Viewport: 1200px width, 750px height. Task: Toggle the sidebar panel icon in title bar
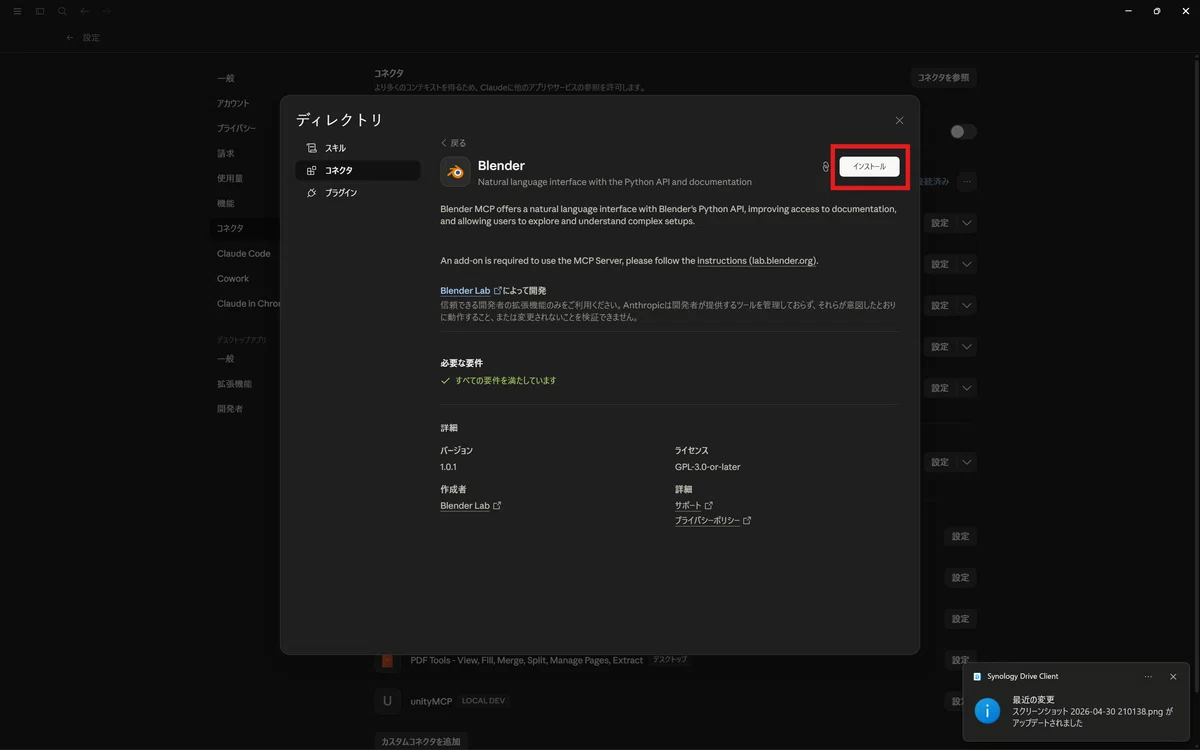tap(40, 11)
